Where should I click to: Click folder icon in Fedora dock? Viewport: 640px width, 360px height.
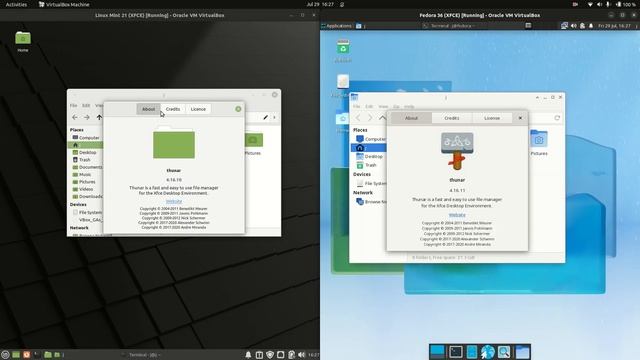pyautogui.click(x=522, y=351)
